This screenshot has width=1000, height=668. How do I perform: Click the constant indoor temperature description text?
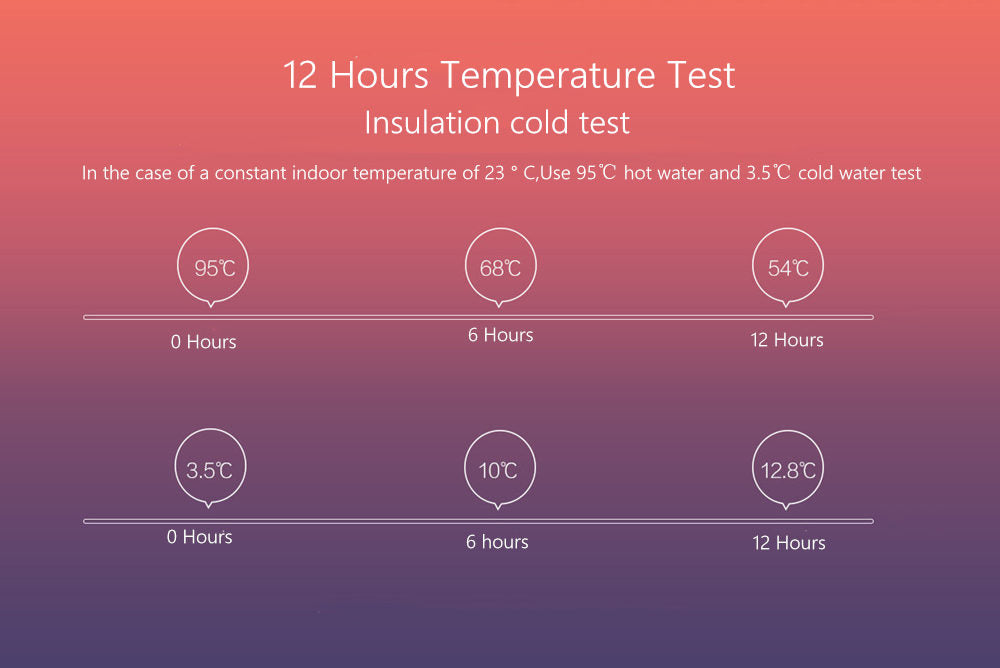click(x=501, y=173)
